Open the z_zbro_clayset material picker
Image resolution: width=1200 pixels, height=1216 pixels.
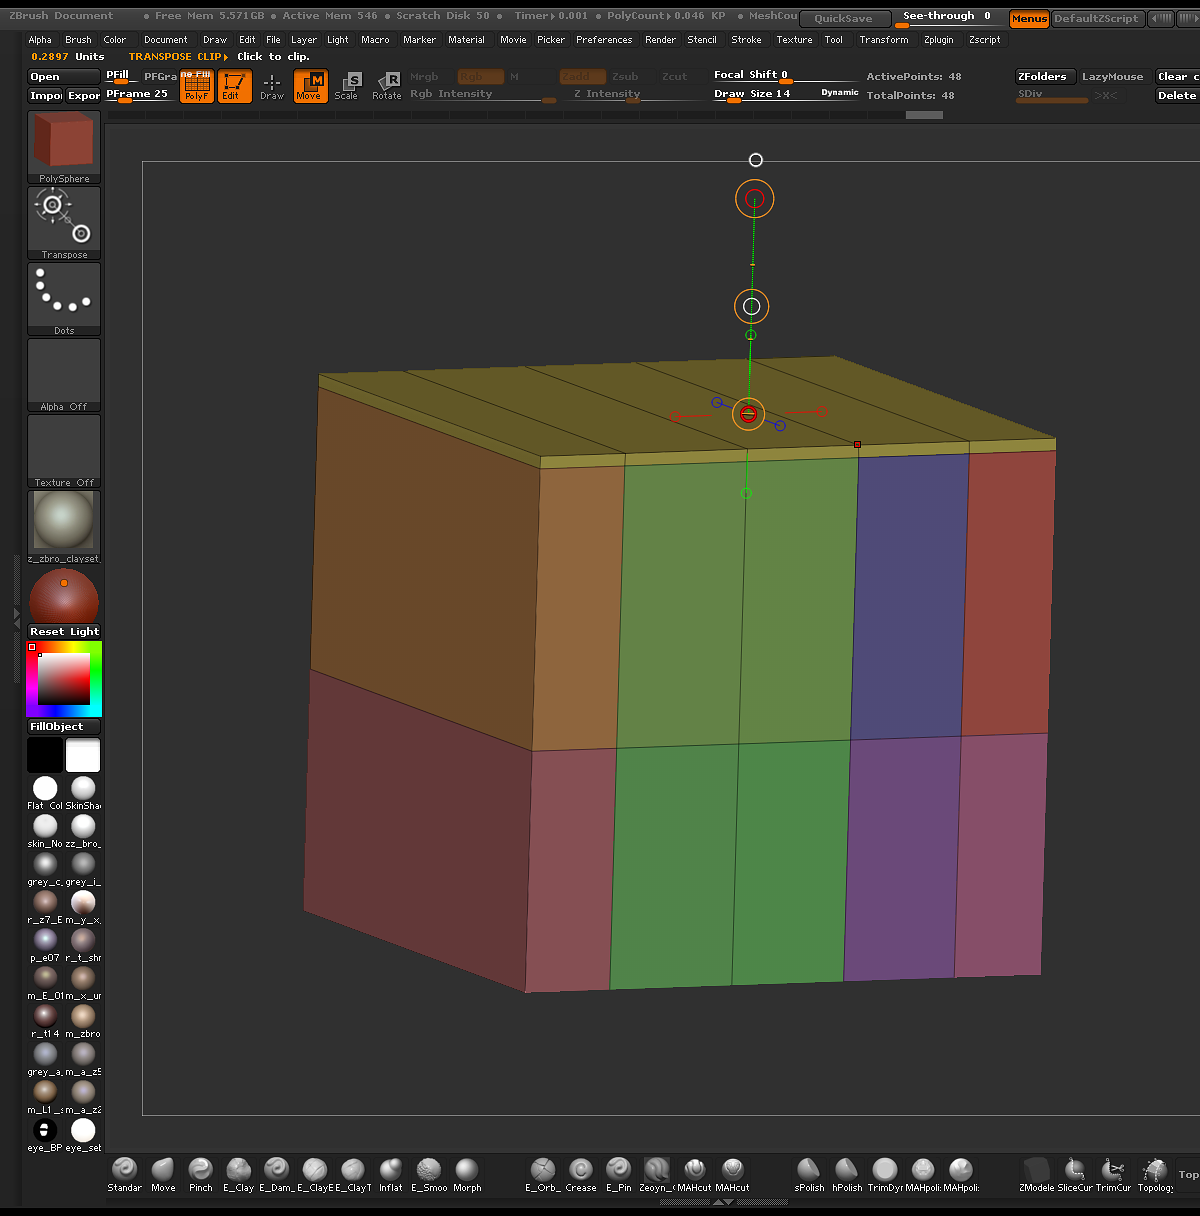click(64, 527)
